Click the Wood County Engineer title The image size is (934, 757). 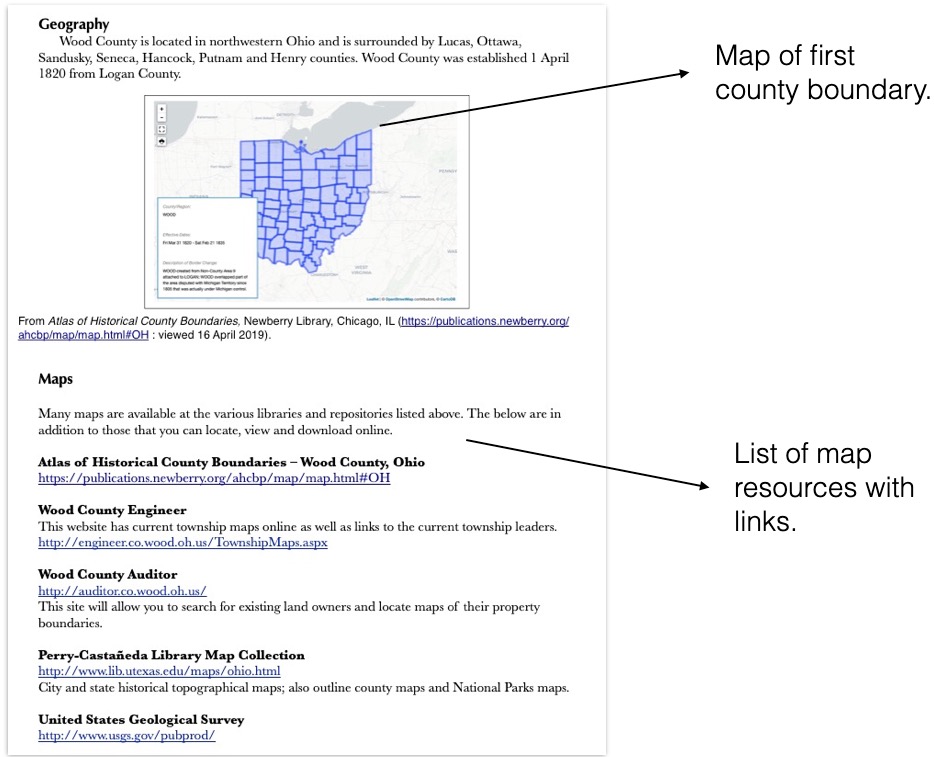tap(112, 510)
